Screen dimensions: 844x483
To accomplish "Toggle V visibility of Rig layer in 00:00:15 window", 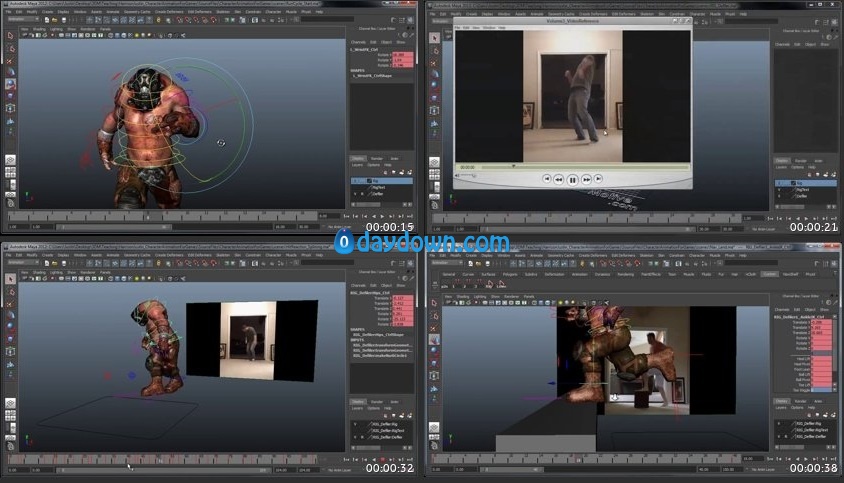I will (355, 181).
